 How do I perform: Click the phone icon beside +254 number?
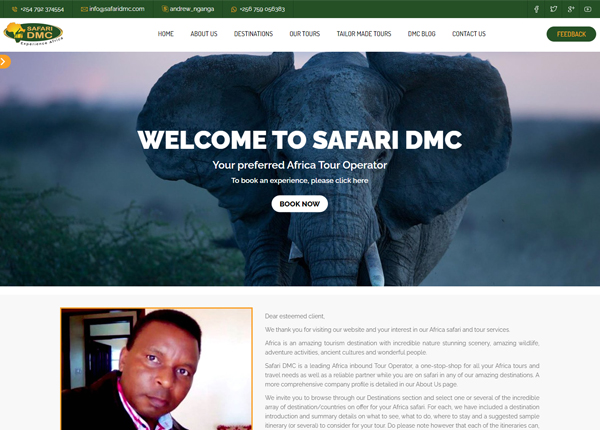(15, 9)
